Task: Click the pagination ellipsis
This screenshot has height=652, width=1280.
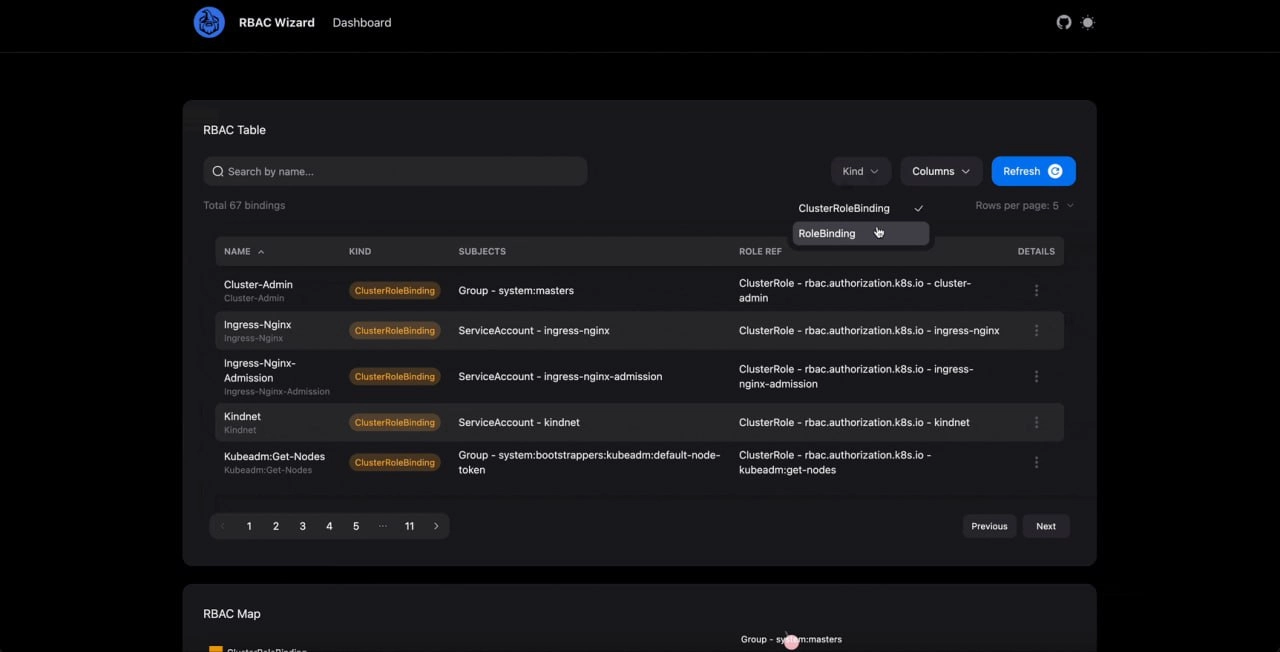Action: coord(382,526)
